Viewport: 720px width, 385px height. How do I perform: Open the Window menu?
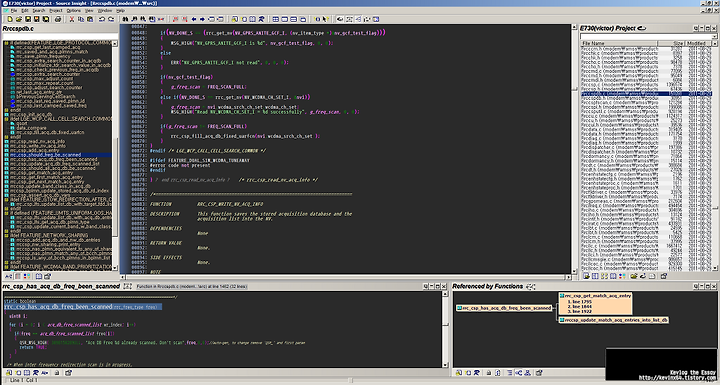coord(105,11)
